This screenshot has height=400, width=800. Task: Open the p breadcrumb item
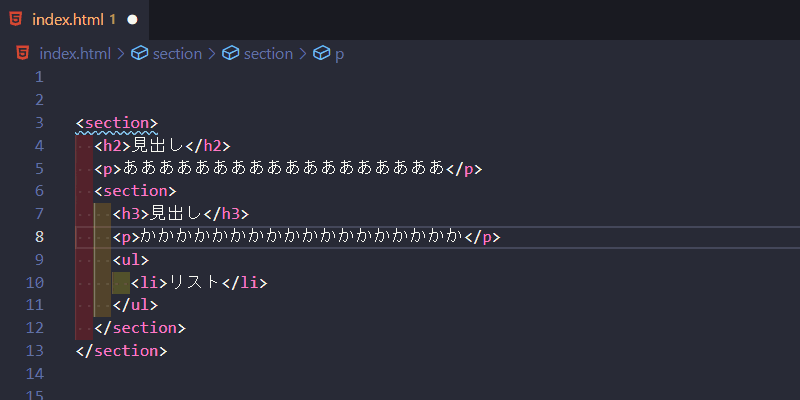coord(339,55)
